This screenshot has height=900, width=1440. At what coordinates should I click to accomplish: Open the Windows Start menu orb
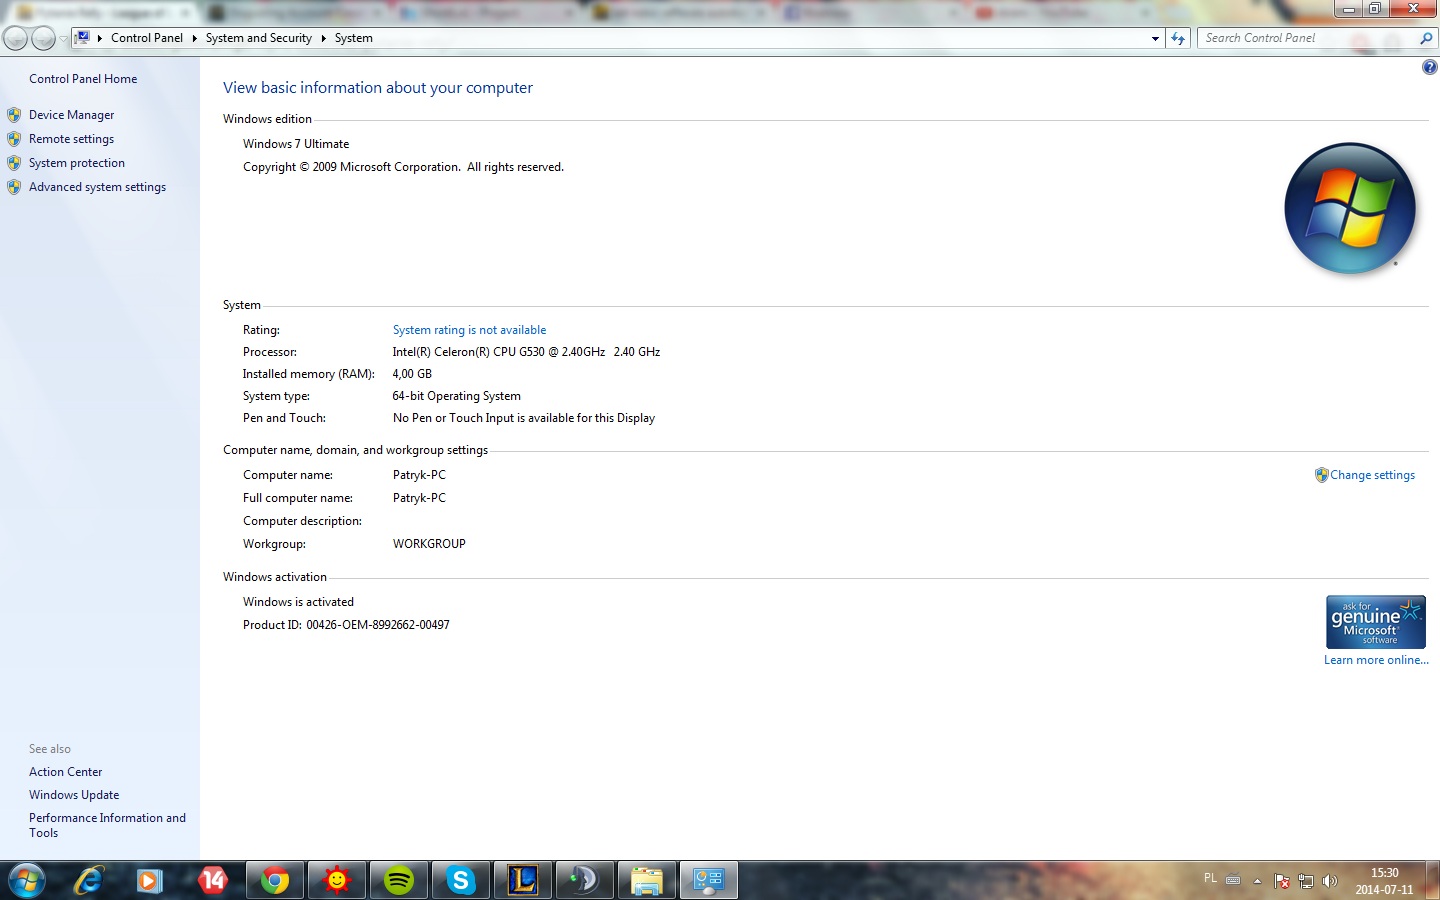26,880
